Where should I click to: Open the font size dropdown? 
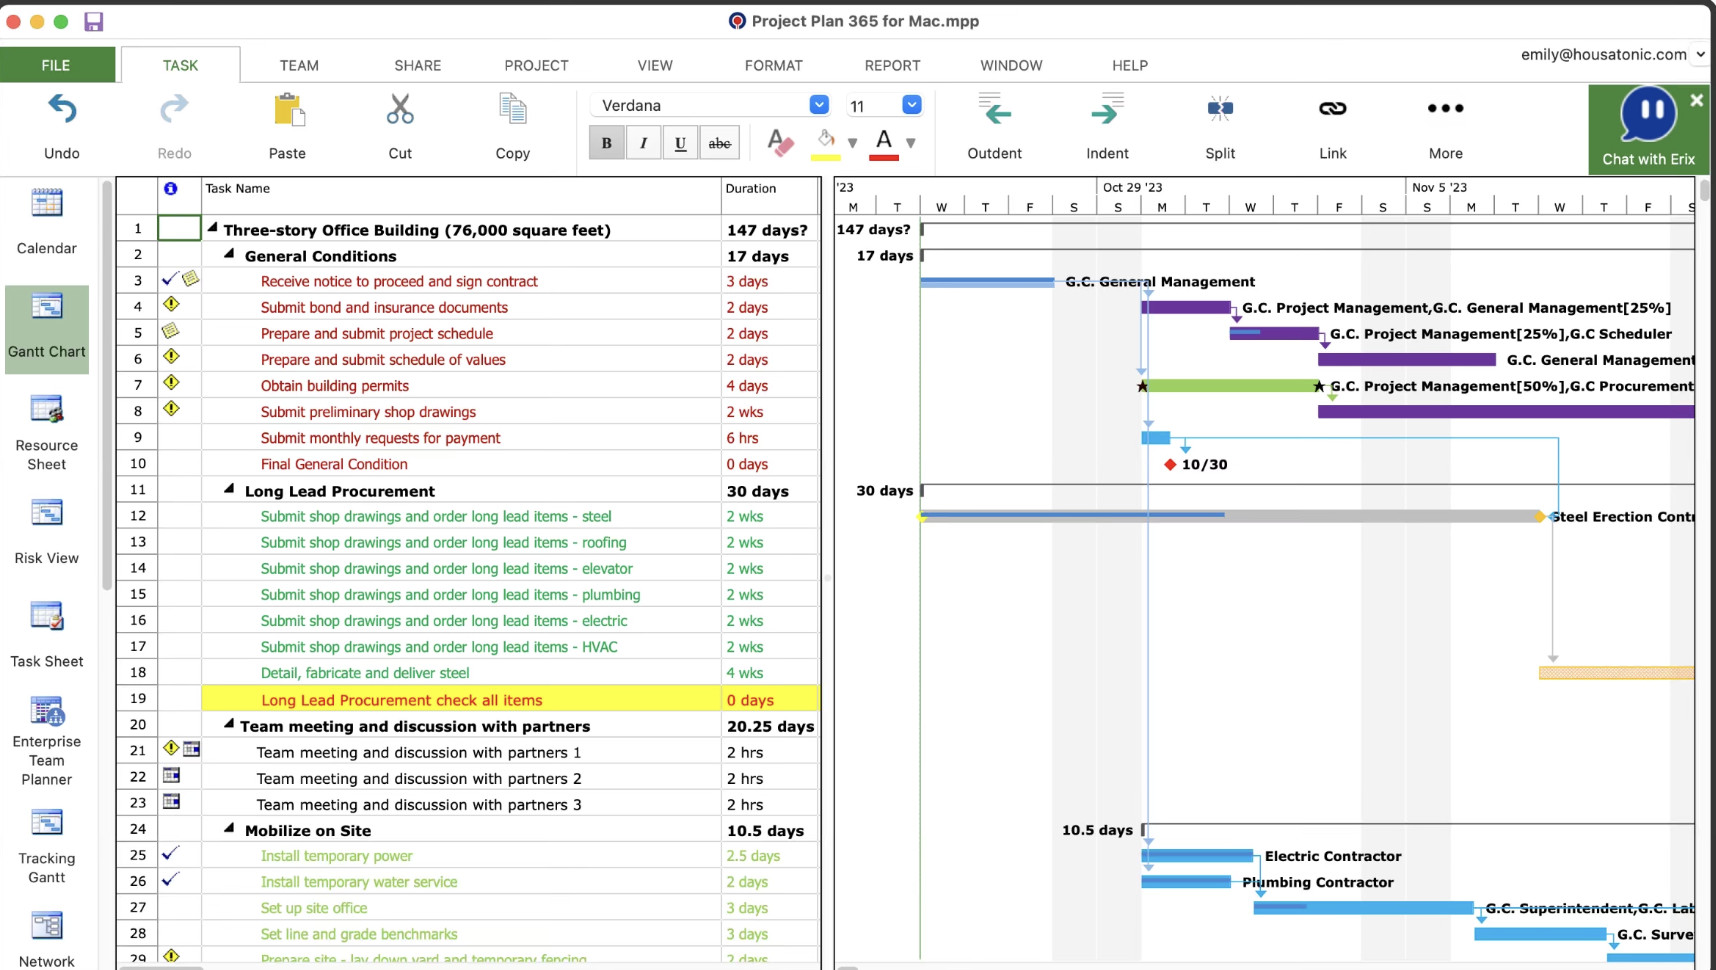click(x=911, y=104)
